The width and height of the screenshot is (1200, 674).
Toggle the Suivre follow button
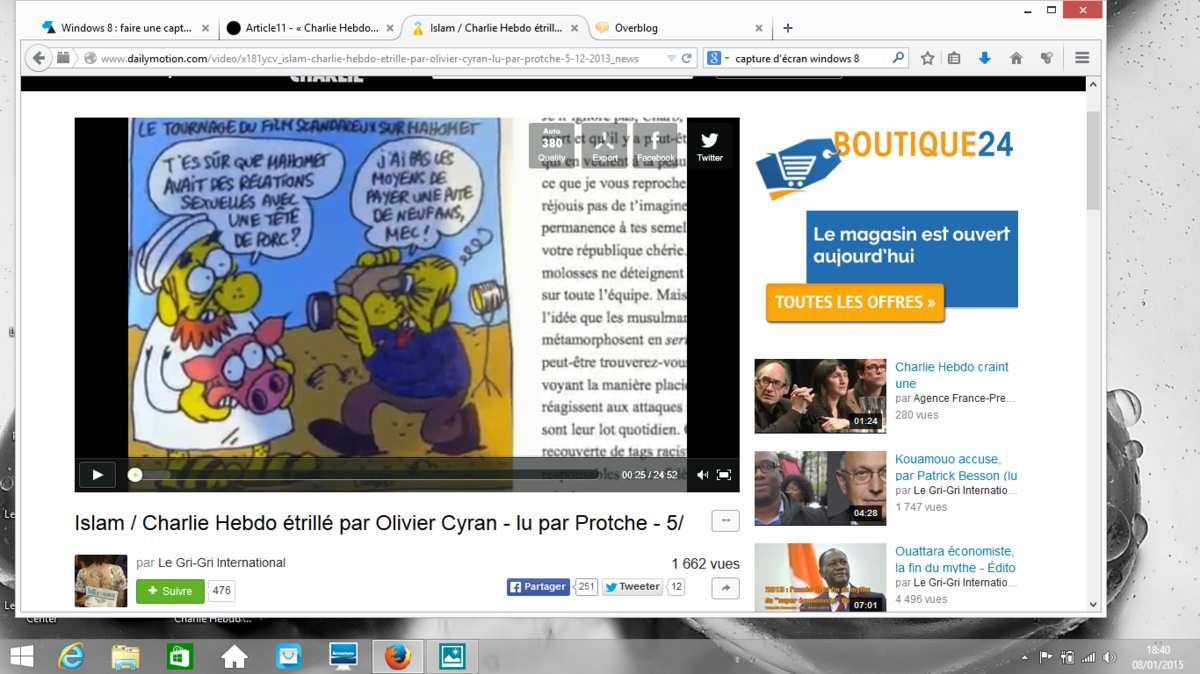[x=170, y=591]
